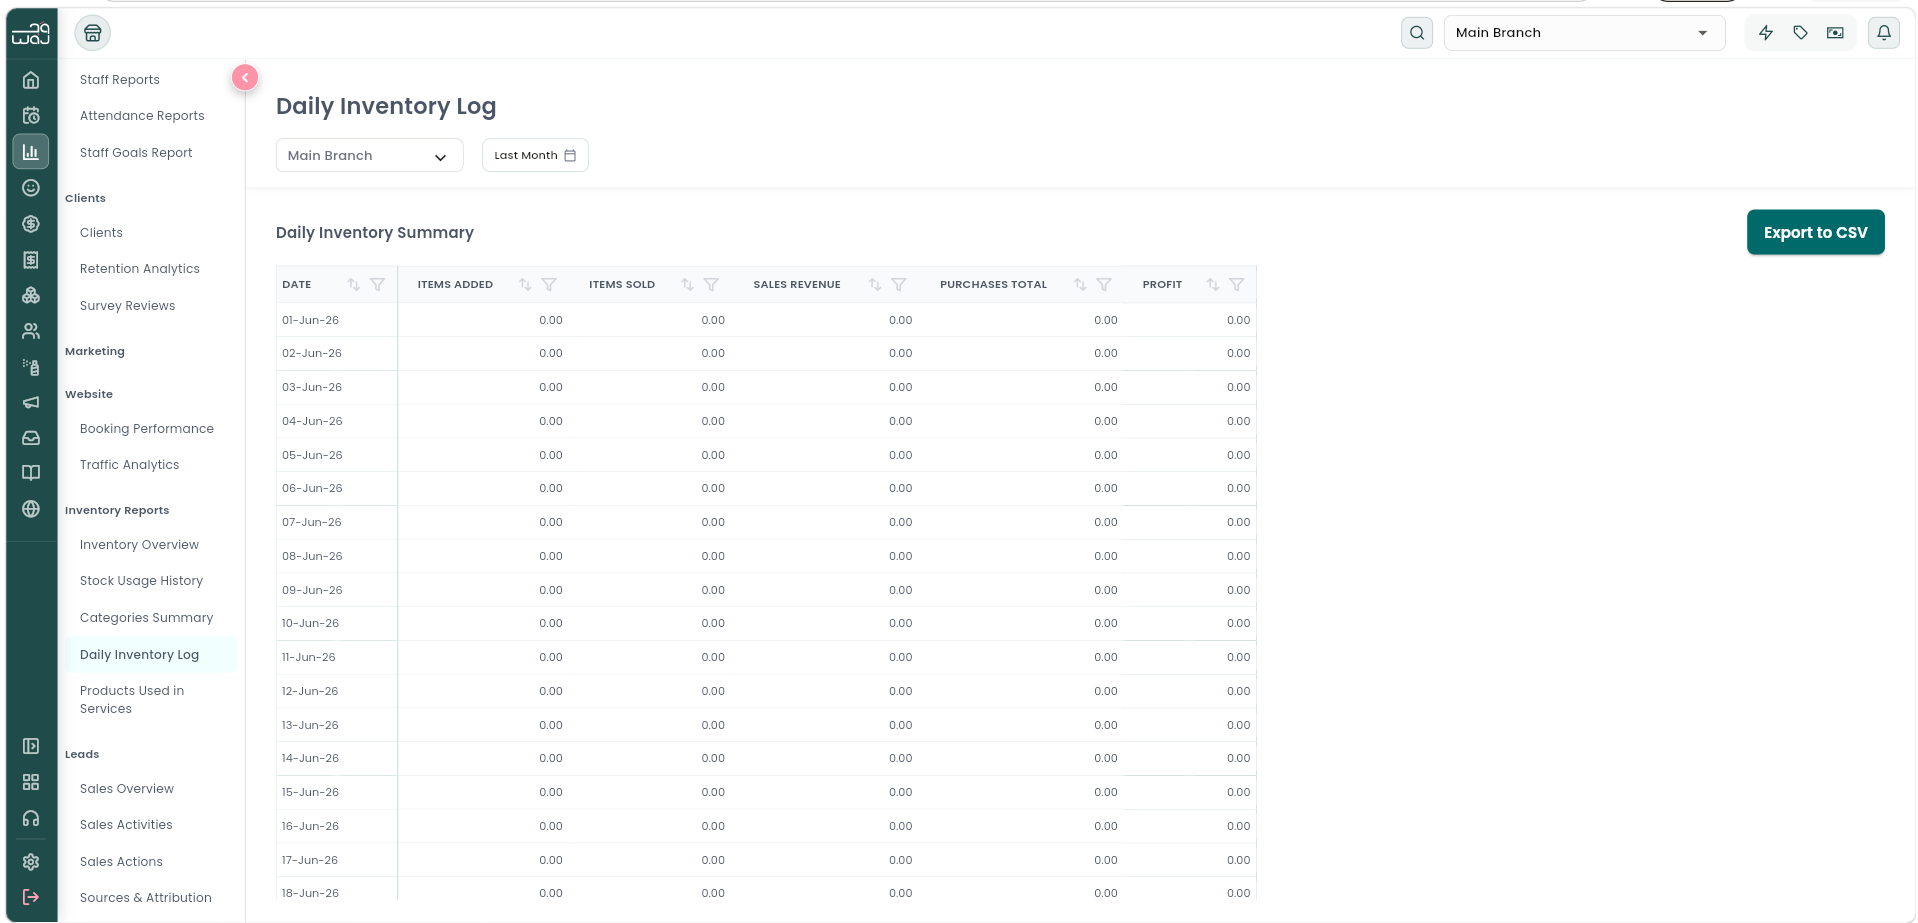Viewport: 1918px width, 923px height.
Task: Sort the PROFIT column
Action: pos(1213,285)
